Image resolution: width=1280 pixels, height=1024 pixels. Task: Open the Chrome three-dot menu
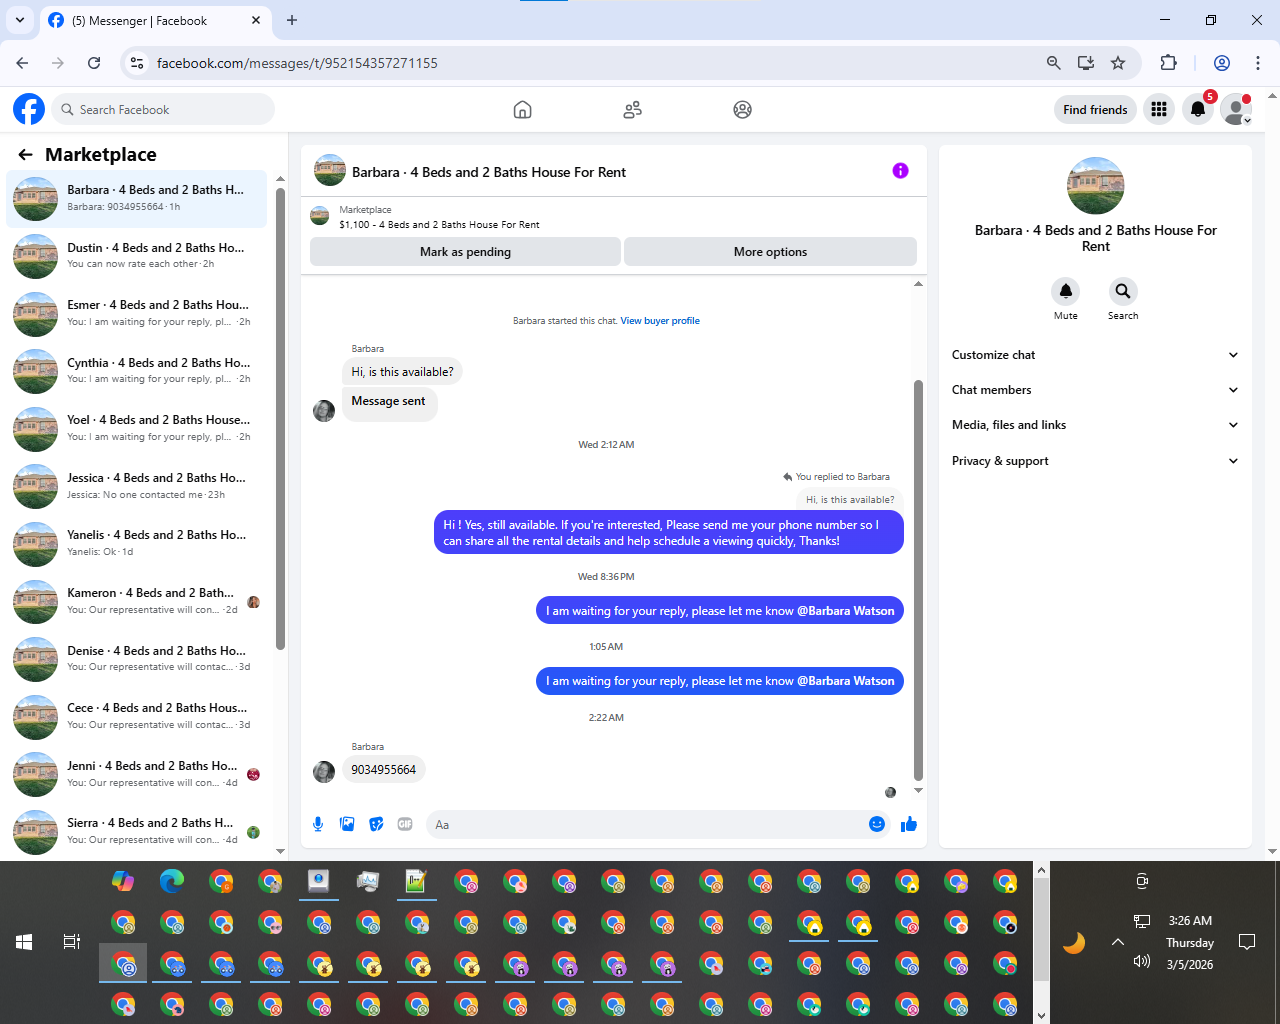[x=1258, y=63]
